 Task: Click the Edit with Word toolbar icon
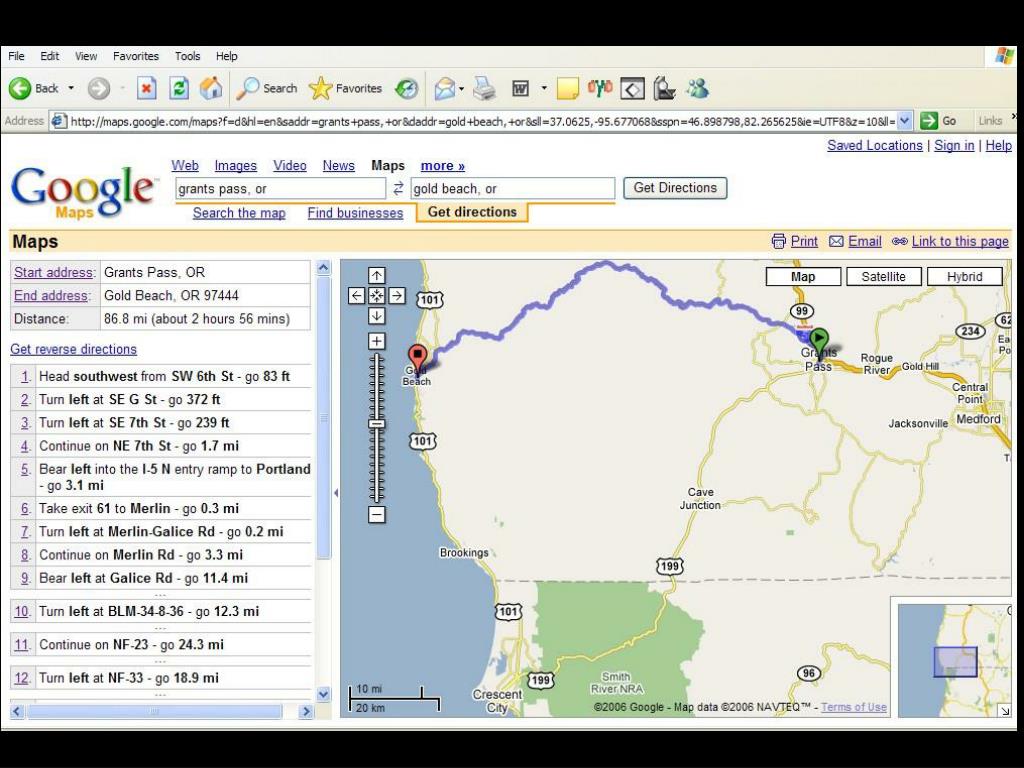pos(520,88)
